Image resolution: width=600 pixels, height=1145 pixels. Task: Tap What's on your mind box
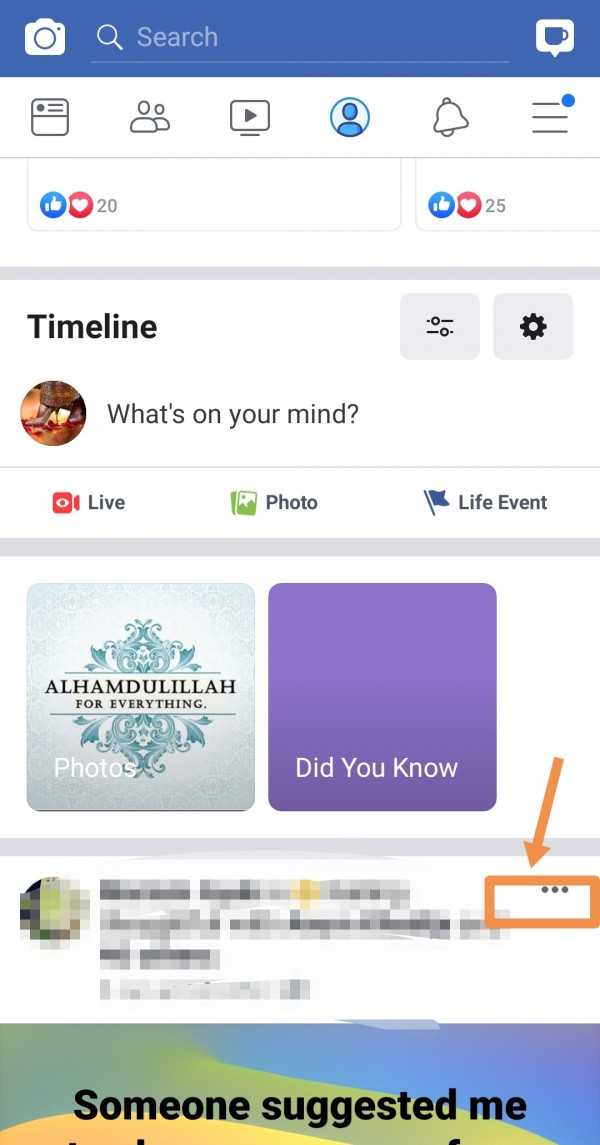233,414
